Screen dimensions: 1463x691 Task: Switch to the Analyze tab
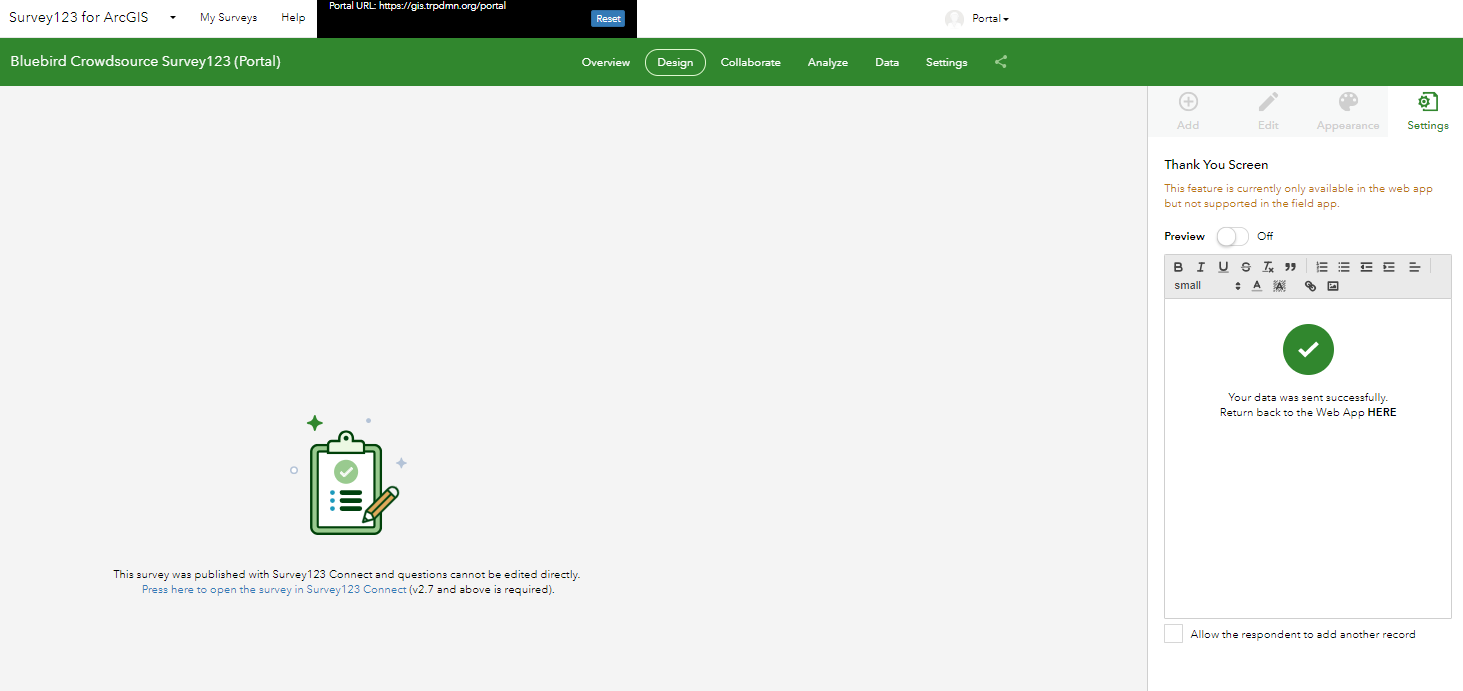[828, 62]
